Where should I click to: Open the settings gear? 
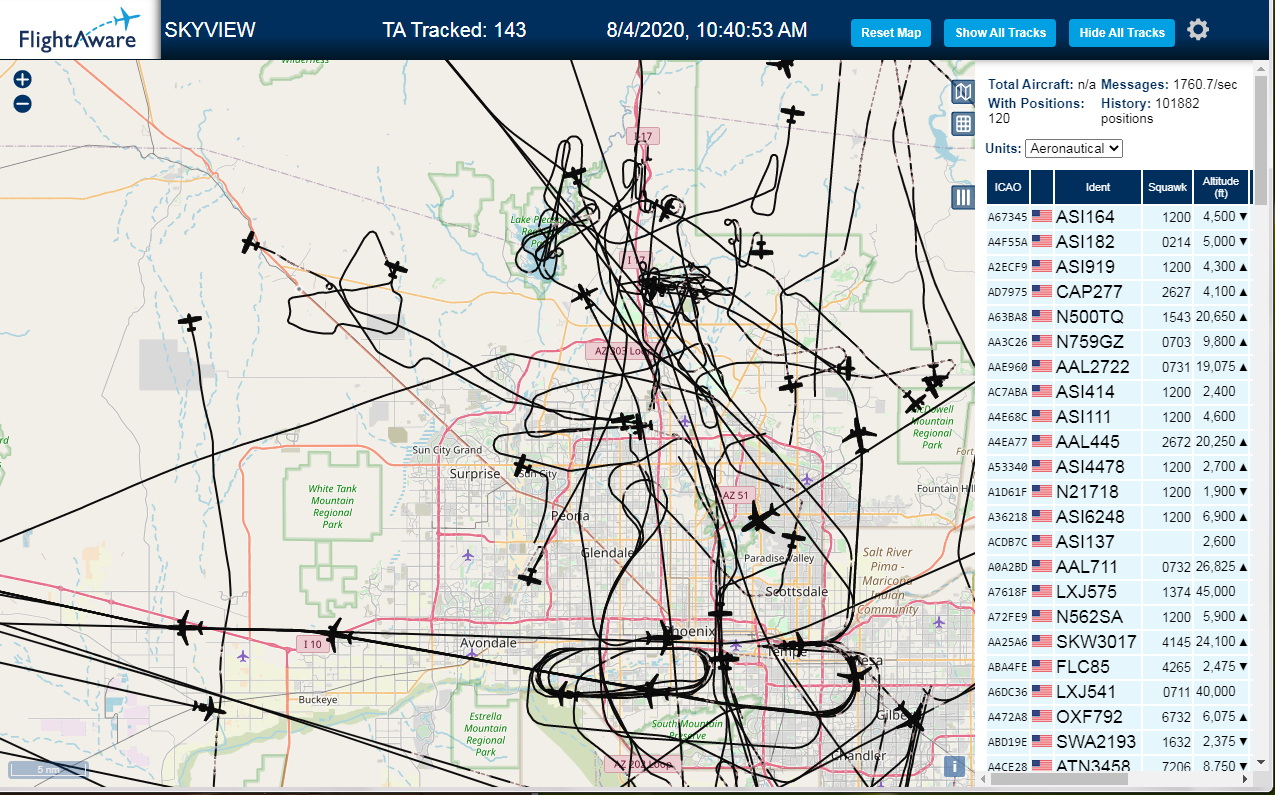coord(1198,30)
